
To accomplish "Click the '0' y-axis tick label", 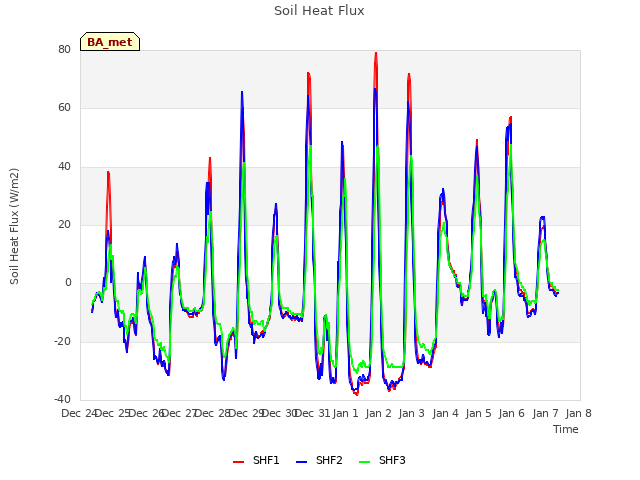I will click(x=68, y=282).
